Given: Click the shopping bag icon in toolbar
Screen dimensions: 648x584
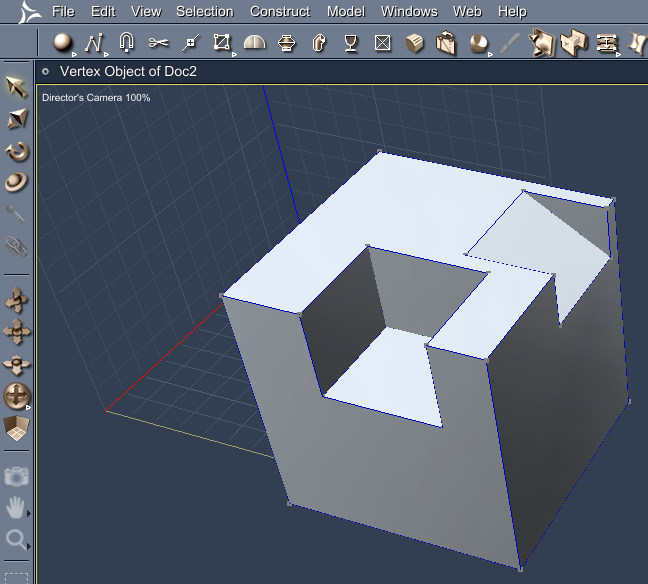Looking at the screenshot, I should (x=447, y=43).
